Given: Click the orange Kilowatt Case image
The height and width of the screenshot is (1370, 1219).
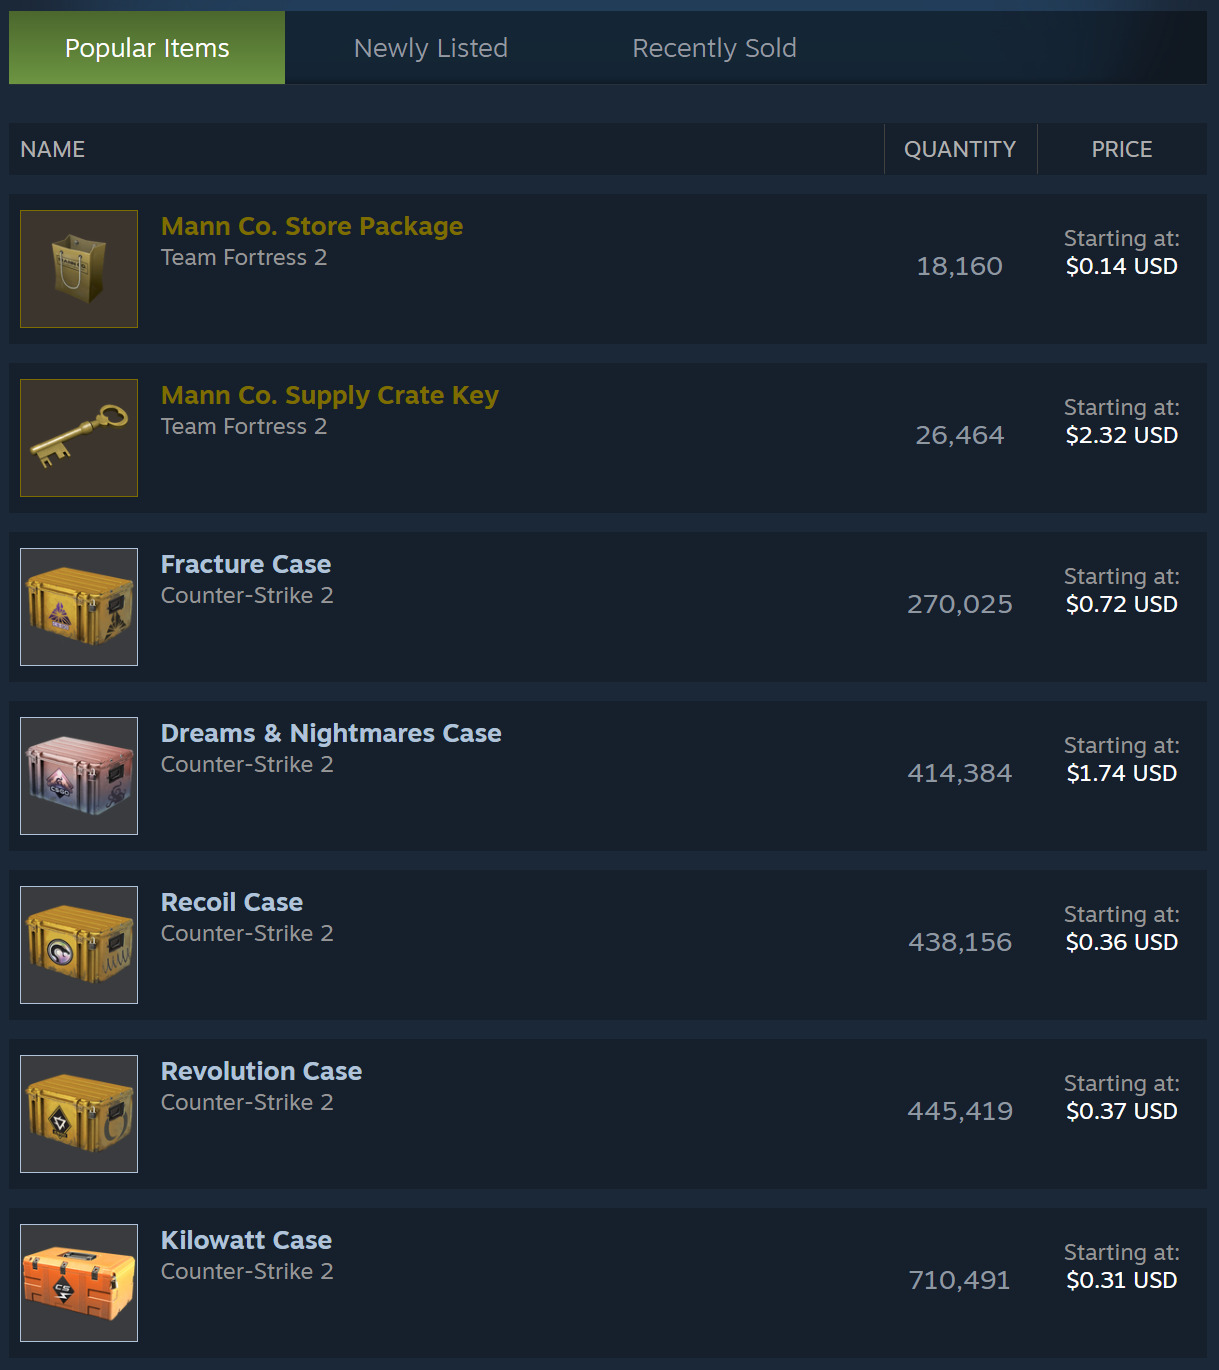Looking at the screenshot, I should point(79,1283).
